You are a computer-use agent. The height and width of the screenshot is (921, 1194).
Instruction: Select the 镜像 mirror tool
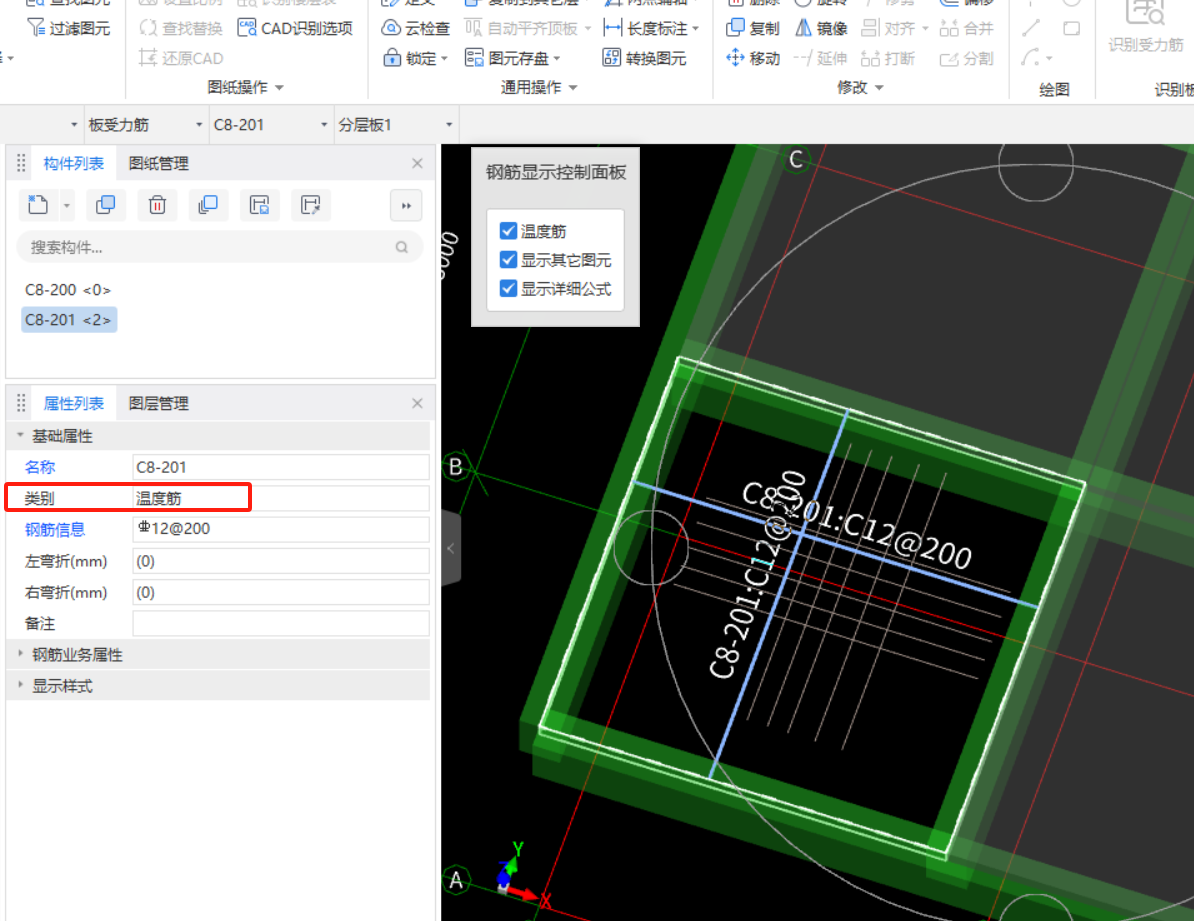[821, 28]
